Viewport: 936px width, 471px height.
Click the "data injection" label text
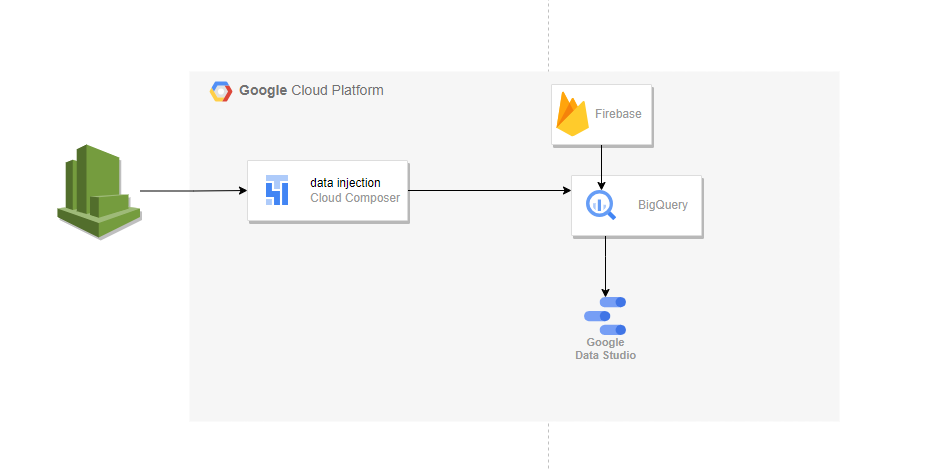345,183
